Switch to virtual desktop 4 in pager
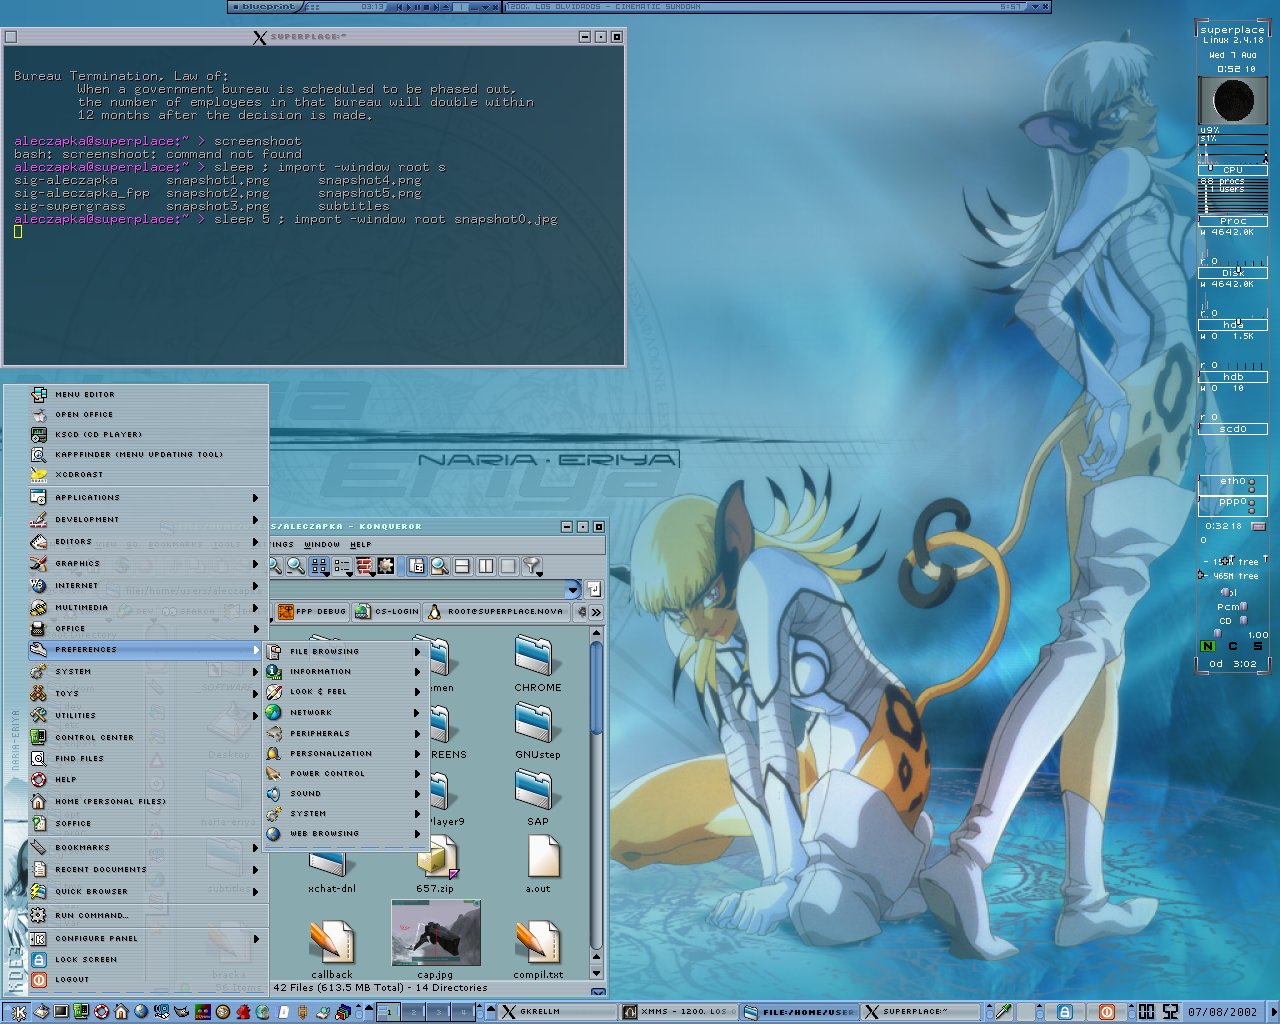This screenshot has height=1024, width=1280. pos(464,1012)
